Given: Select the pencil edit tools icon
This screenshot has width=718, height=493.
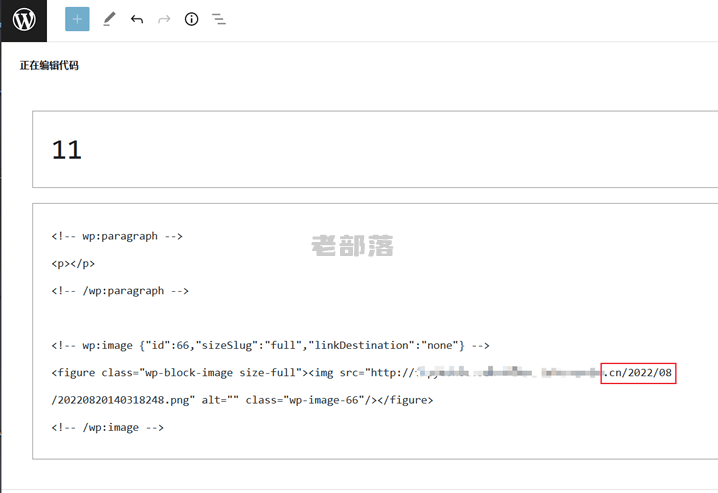Looking at the screenshot, I should pos(109,19).
